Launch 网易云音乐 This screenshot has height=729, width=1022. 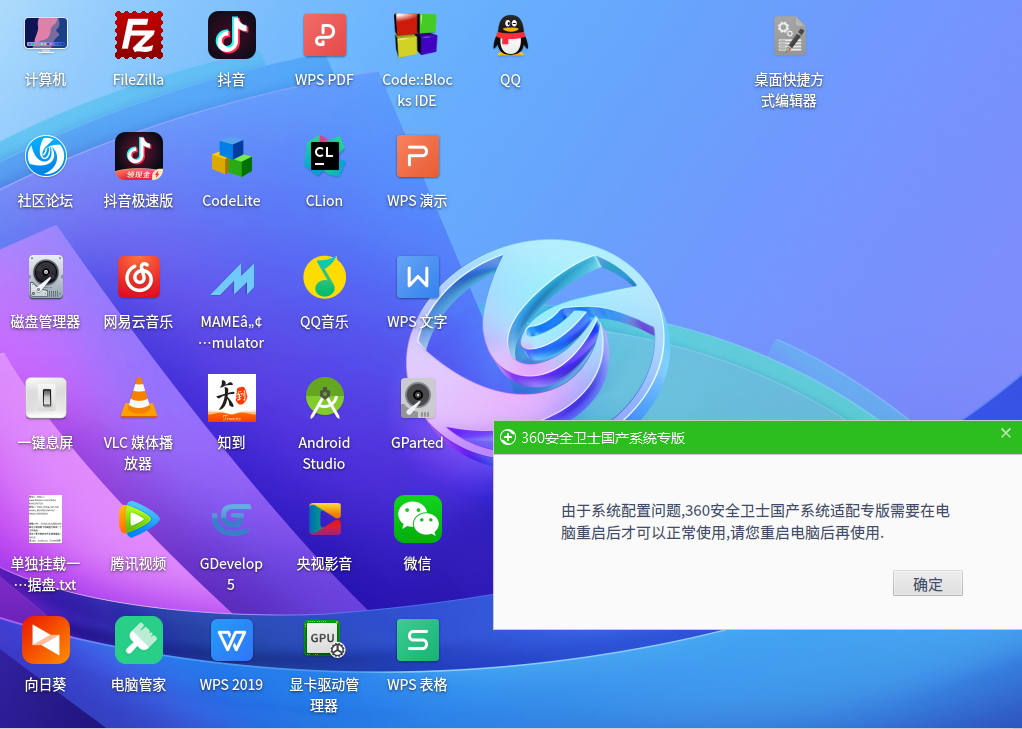[x=138, y=277]
